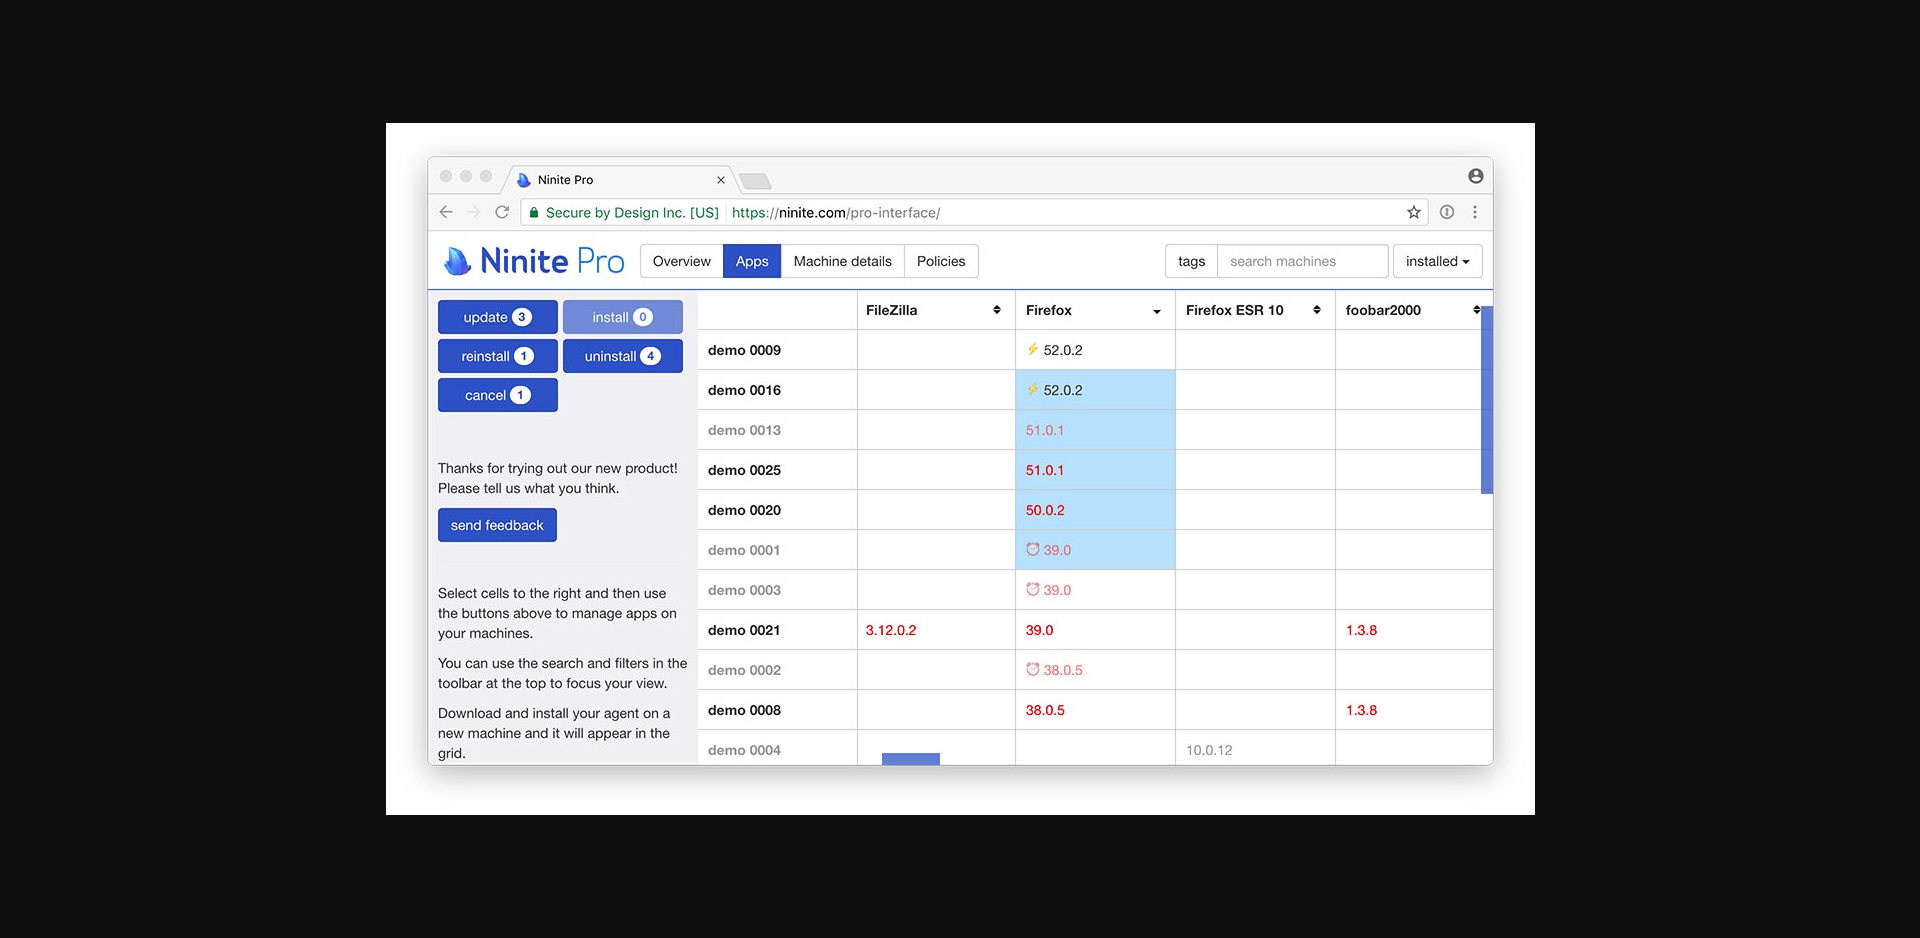
Task: Switch to the Overview tab
Action: point(682,261)
